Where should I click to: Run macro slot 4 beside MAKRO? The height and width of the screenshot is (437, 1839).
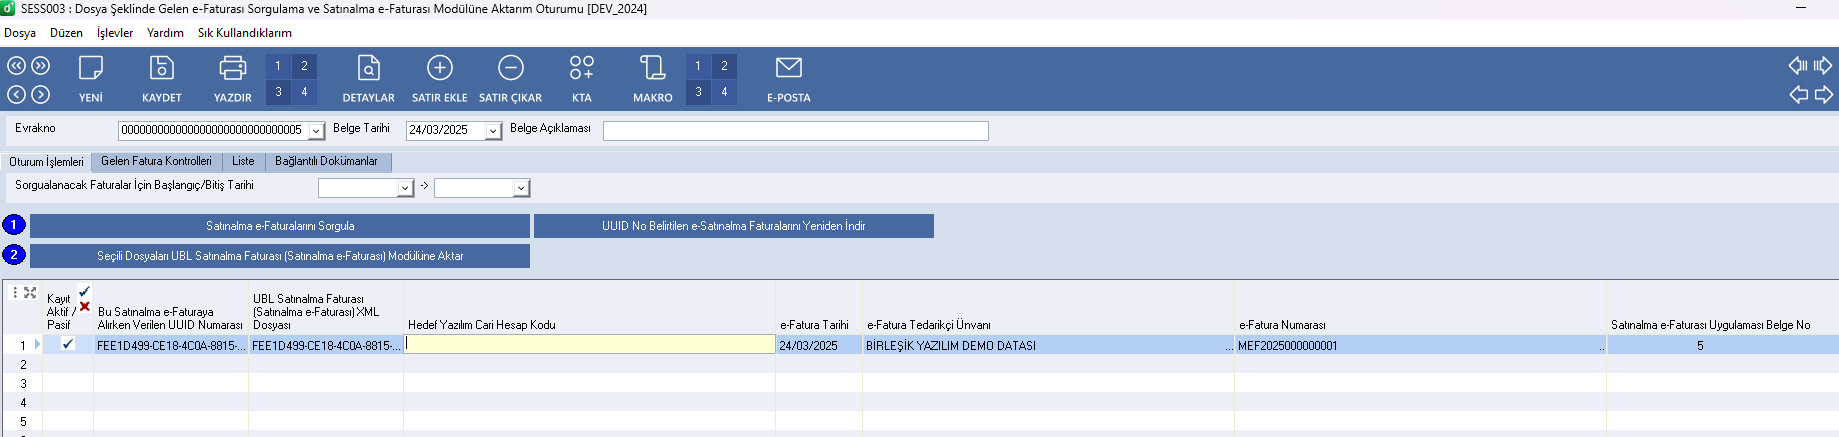coord(724,92)
